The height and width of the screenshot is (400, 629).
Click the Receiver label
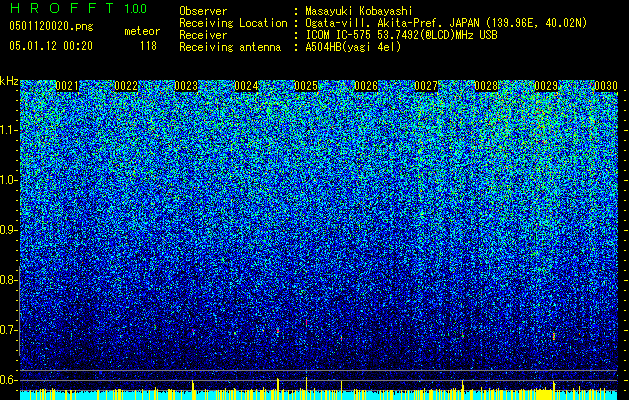[203, 35]
